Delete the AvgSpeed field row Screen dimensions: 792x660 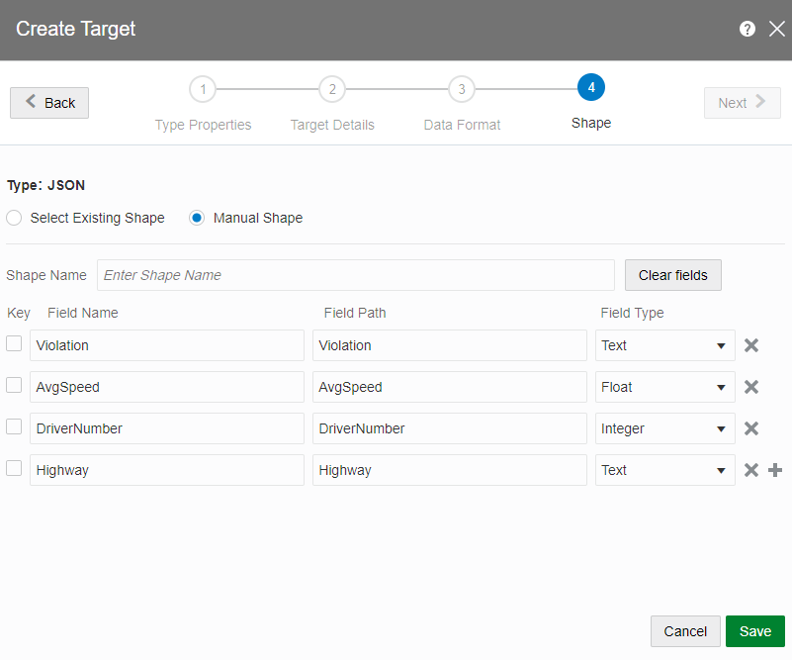pos(752,387)
